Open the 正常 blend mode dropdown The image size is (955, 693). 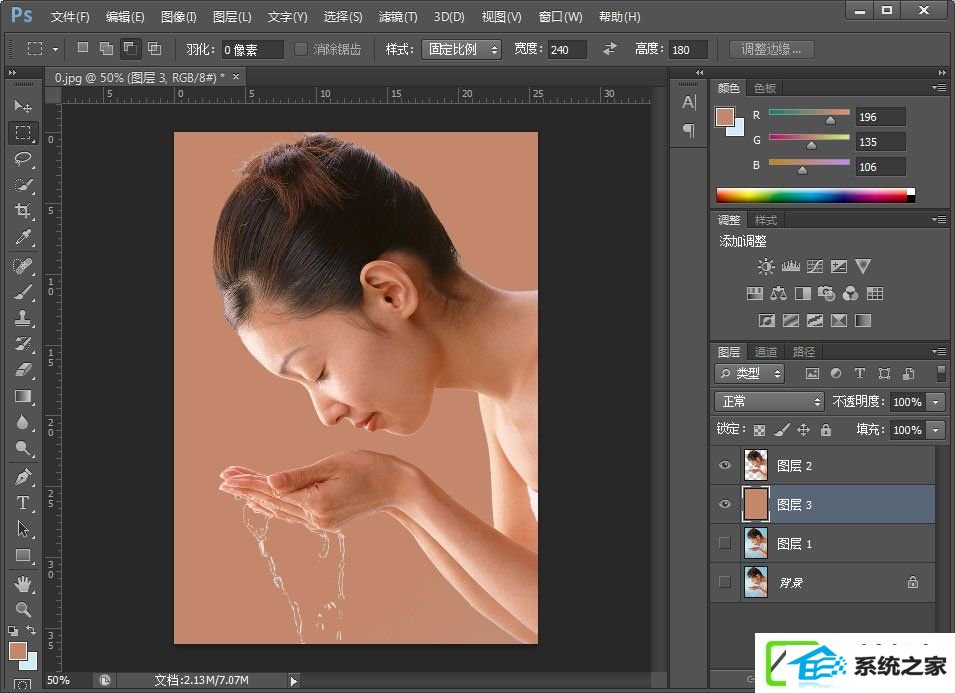[x=768, y=401]
